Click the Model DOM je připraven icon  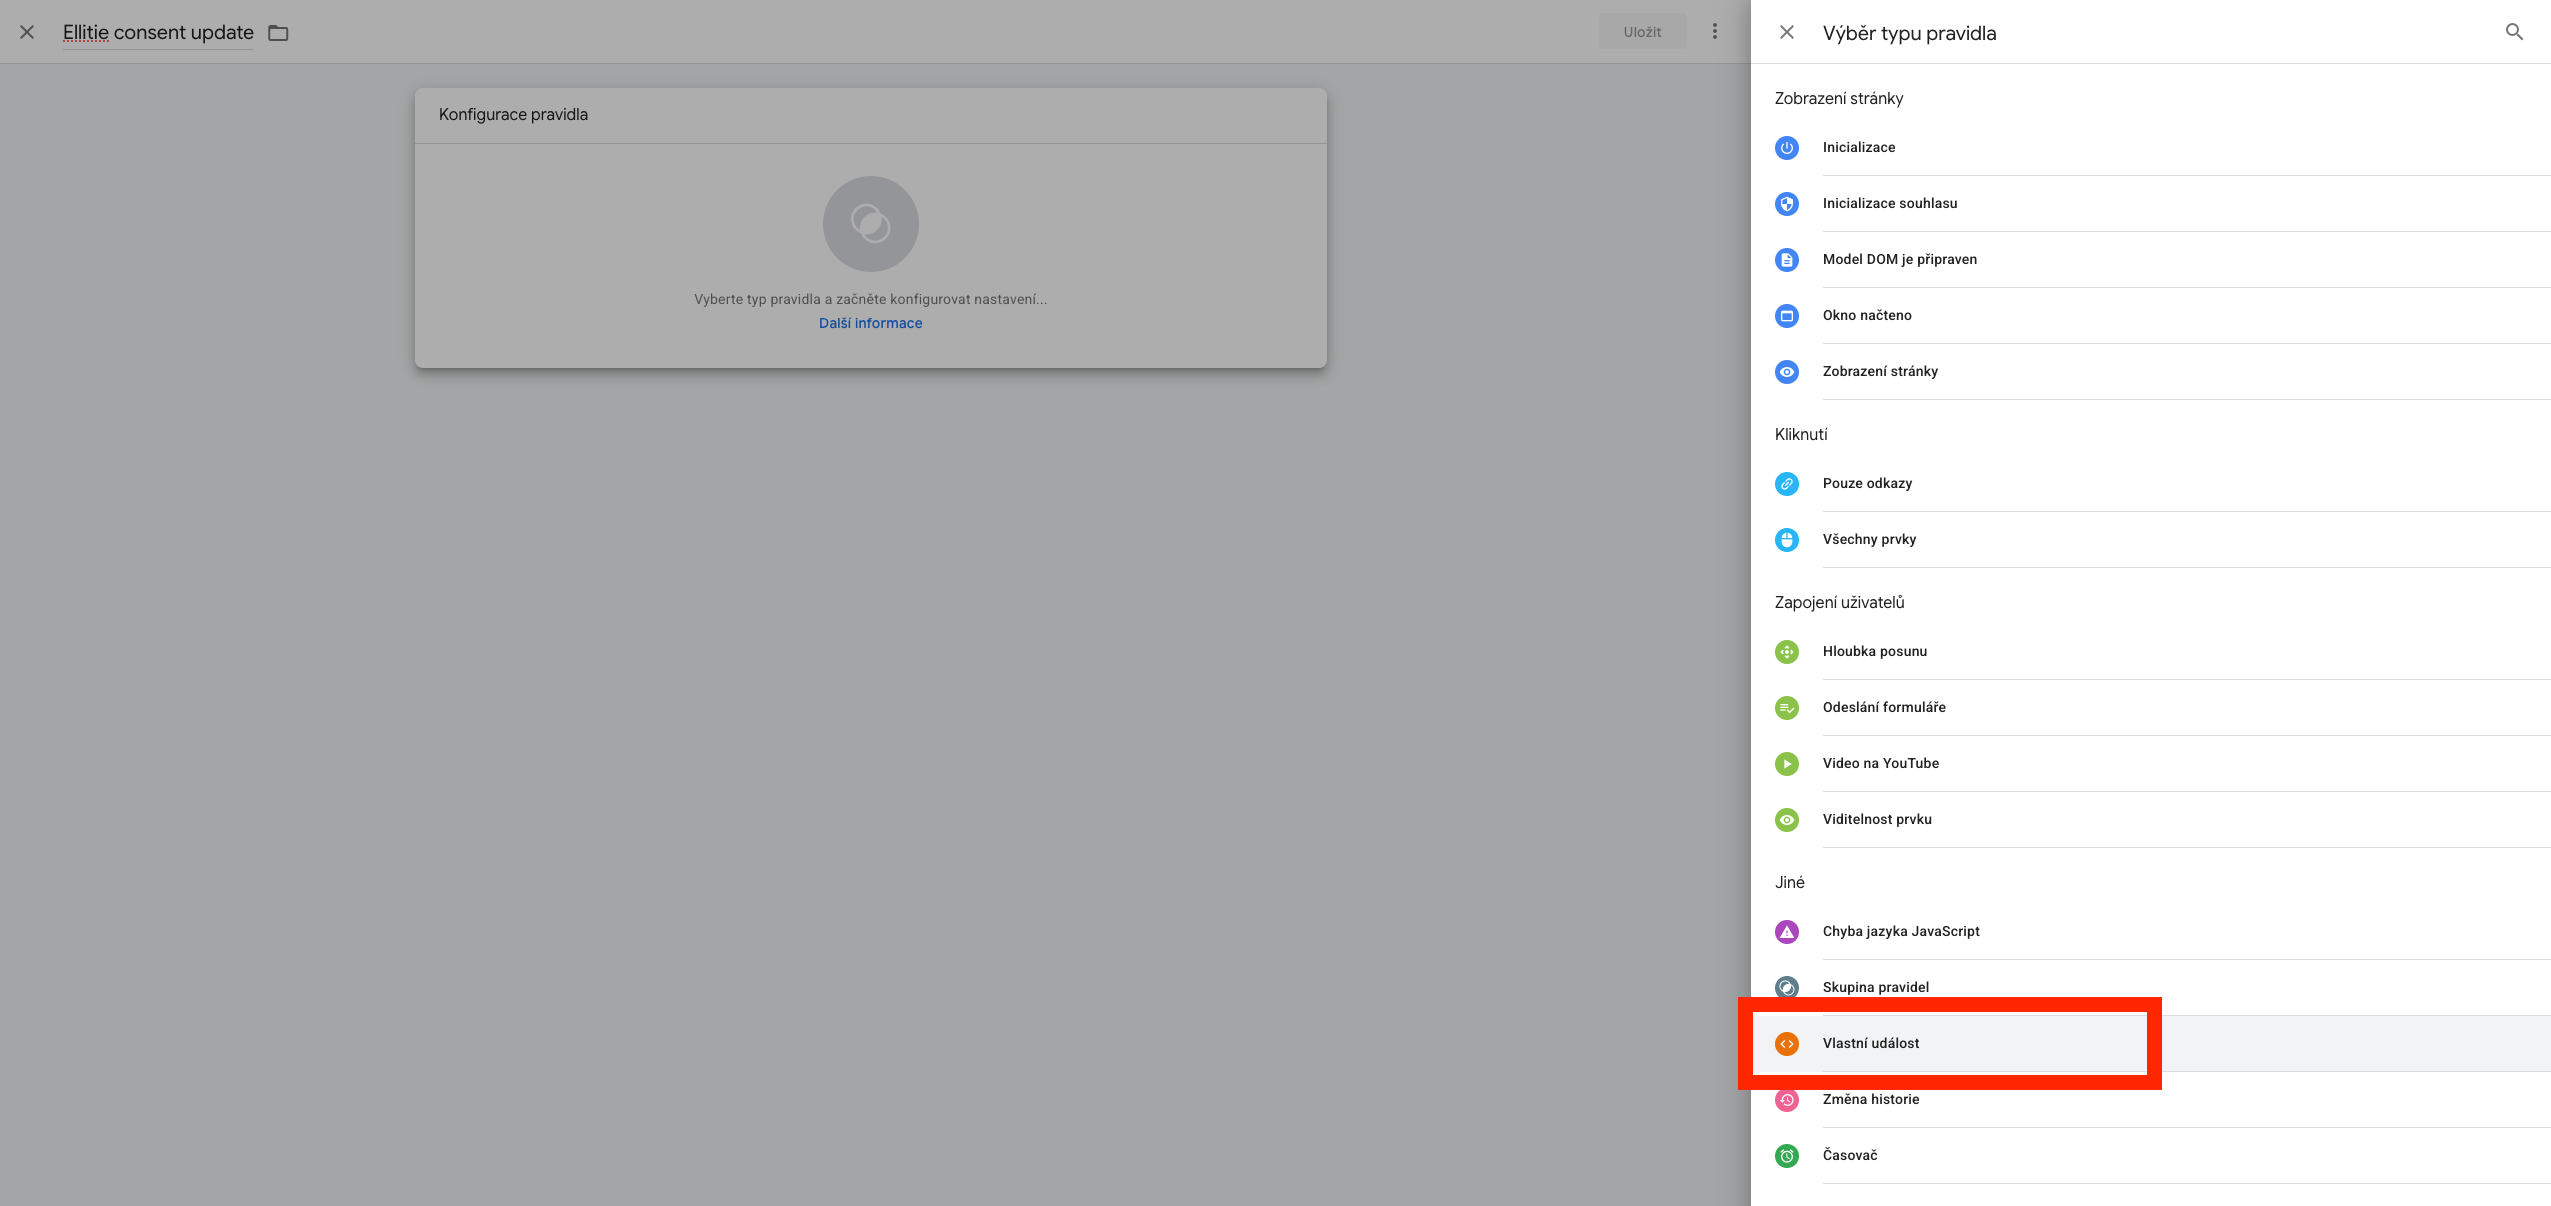1788,259
